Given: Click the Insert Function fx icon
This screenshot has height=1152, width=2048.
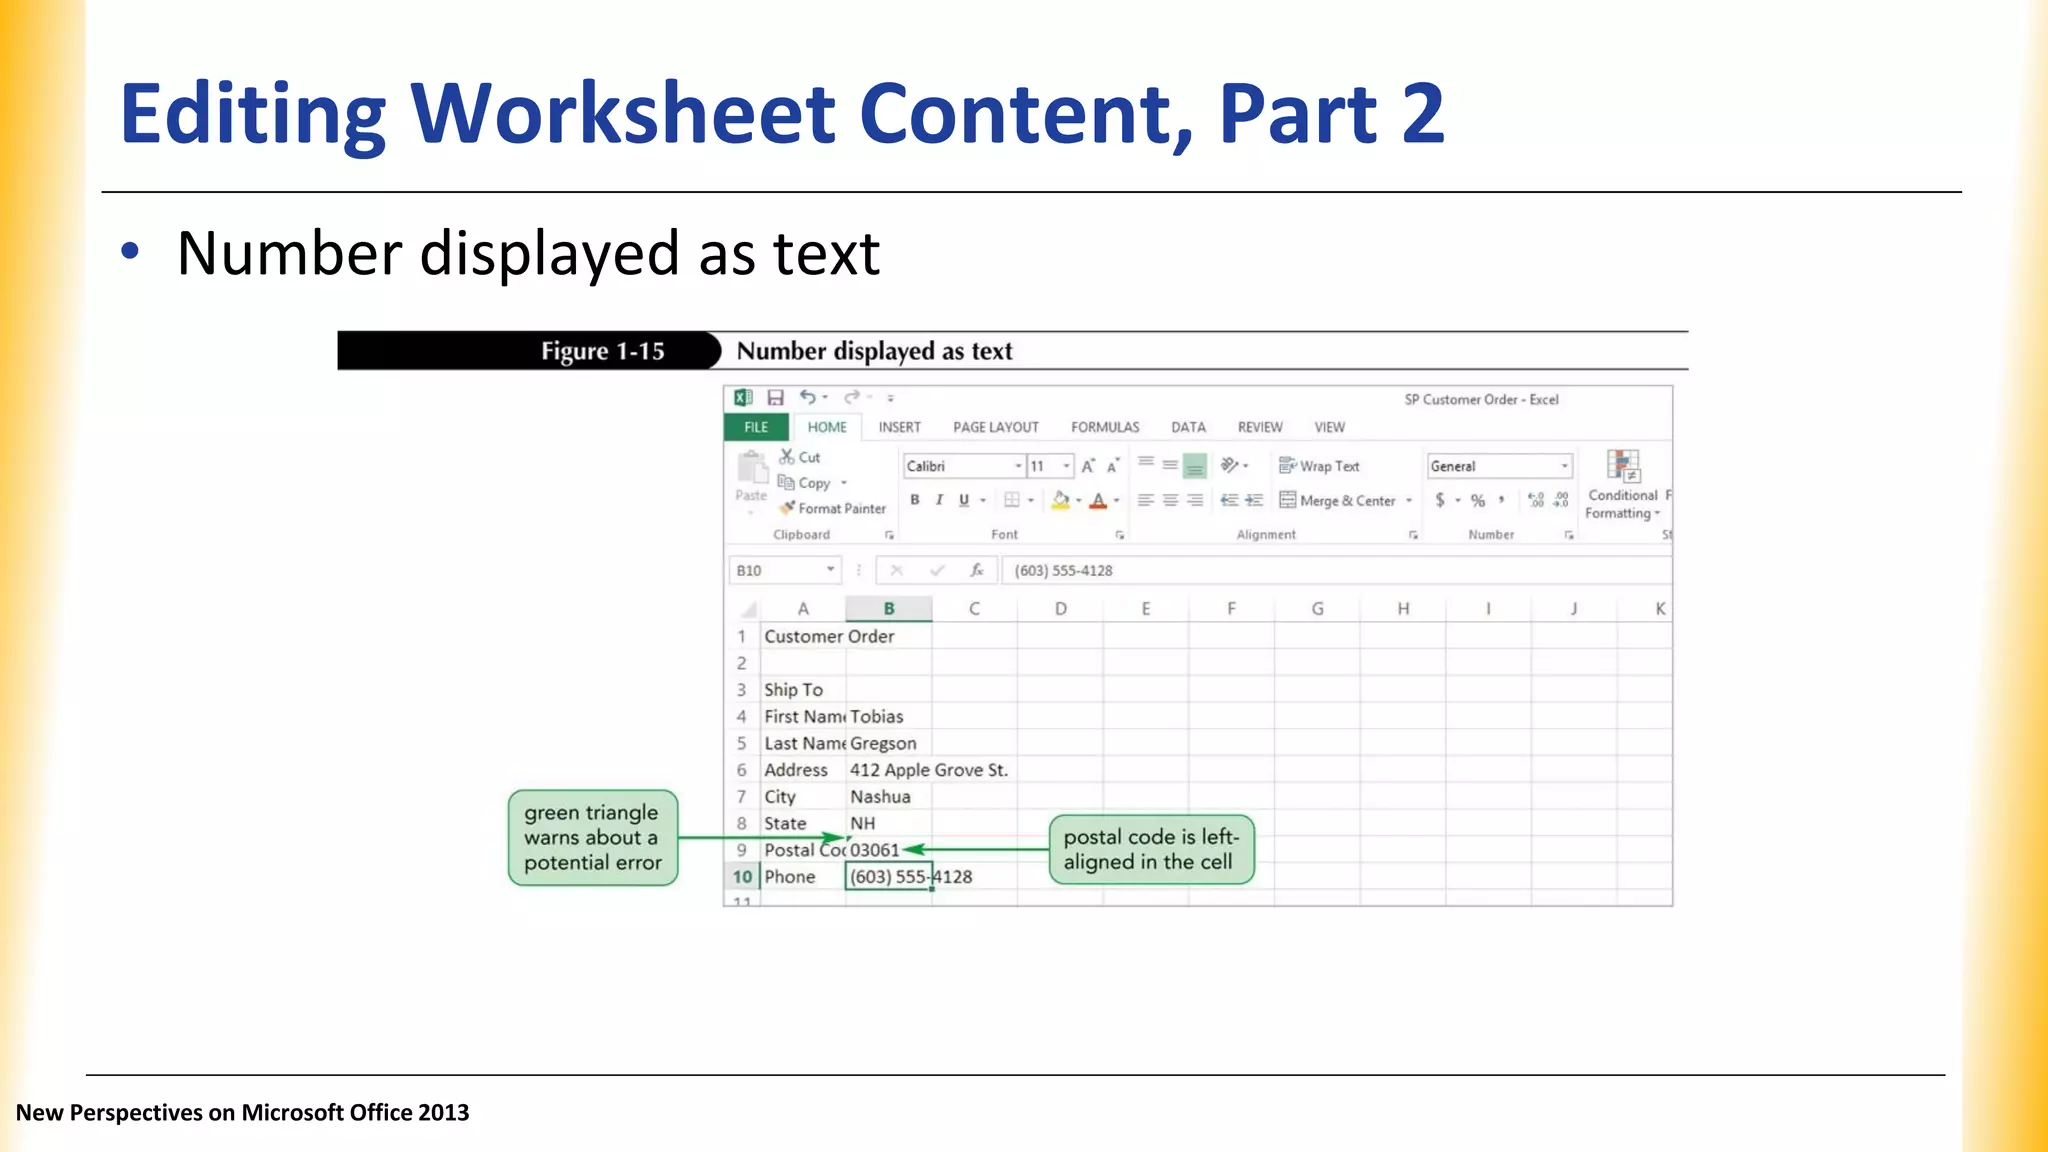Looking at the screenshot, I should tap(977, 570).
